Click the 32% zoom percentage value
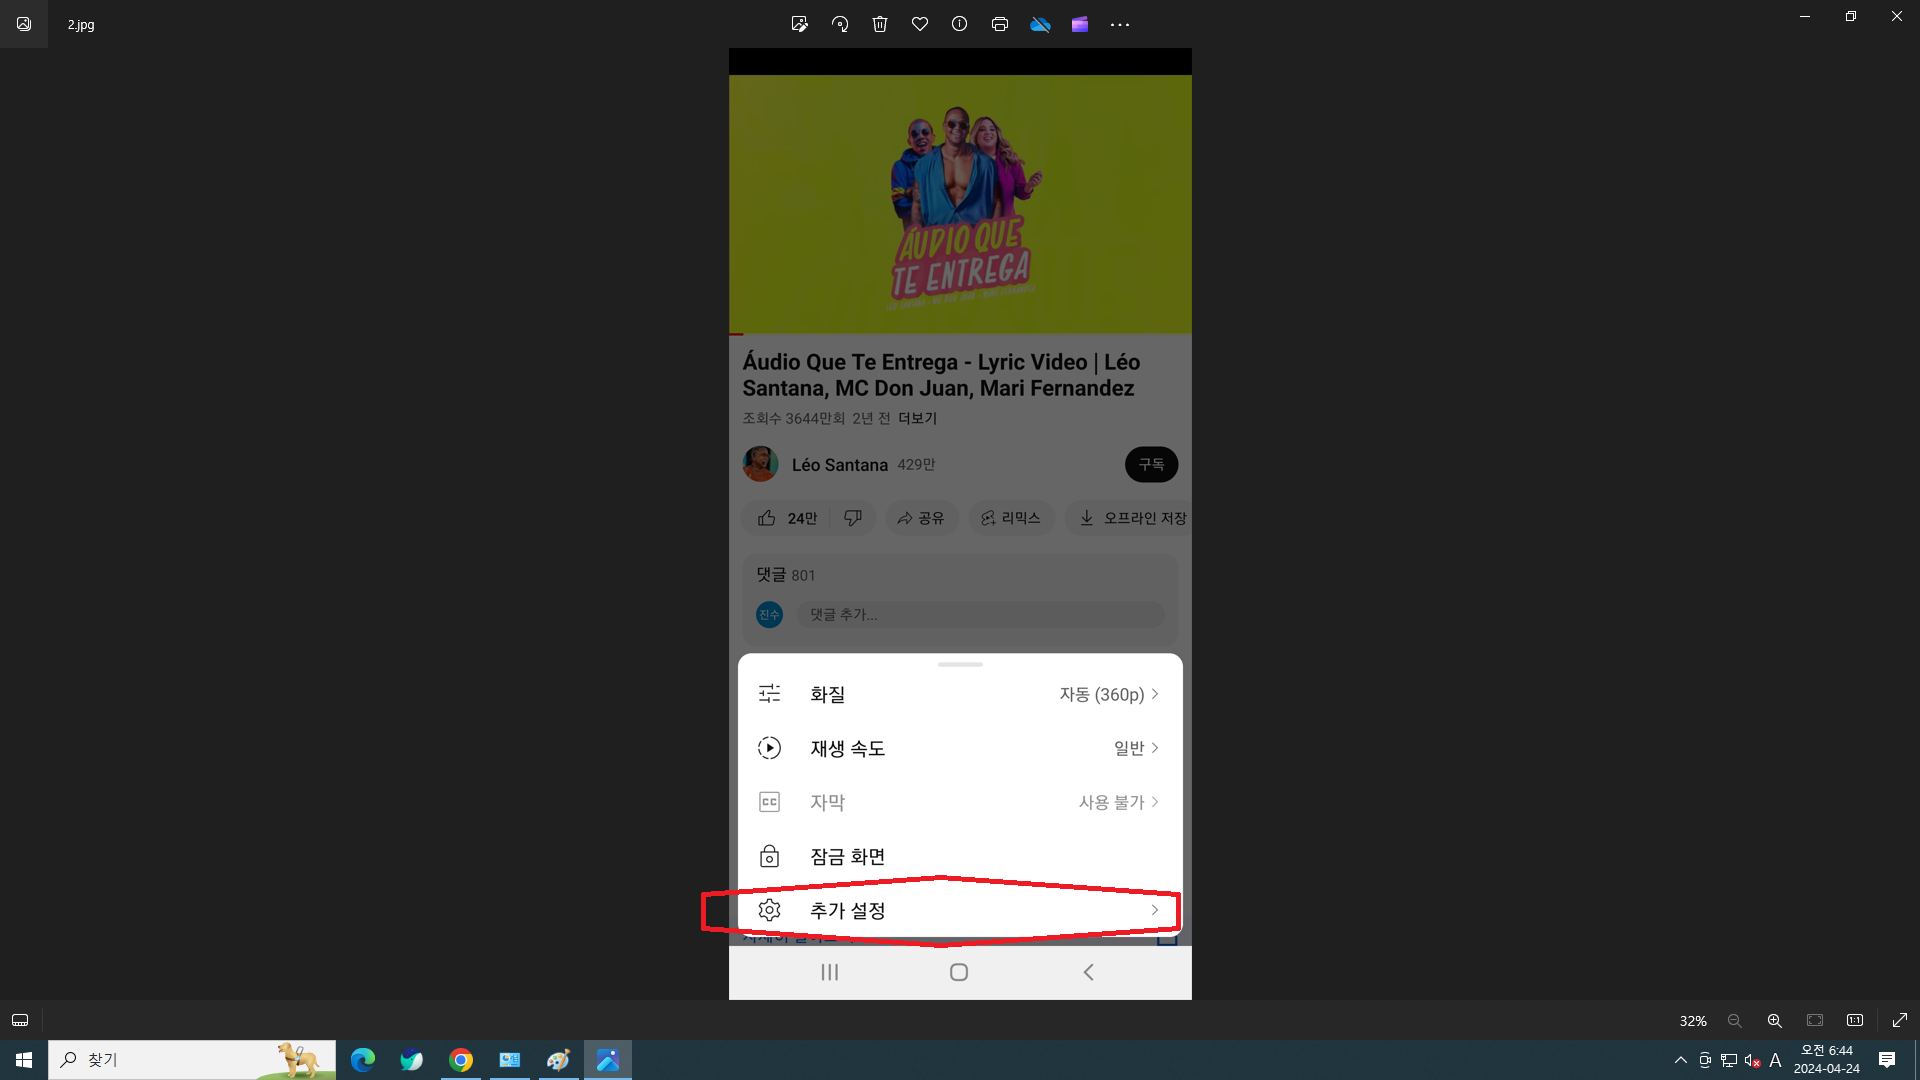The width and height of the screenshot is (1920, 1080). pos(1693,1021)
